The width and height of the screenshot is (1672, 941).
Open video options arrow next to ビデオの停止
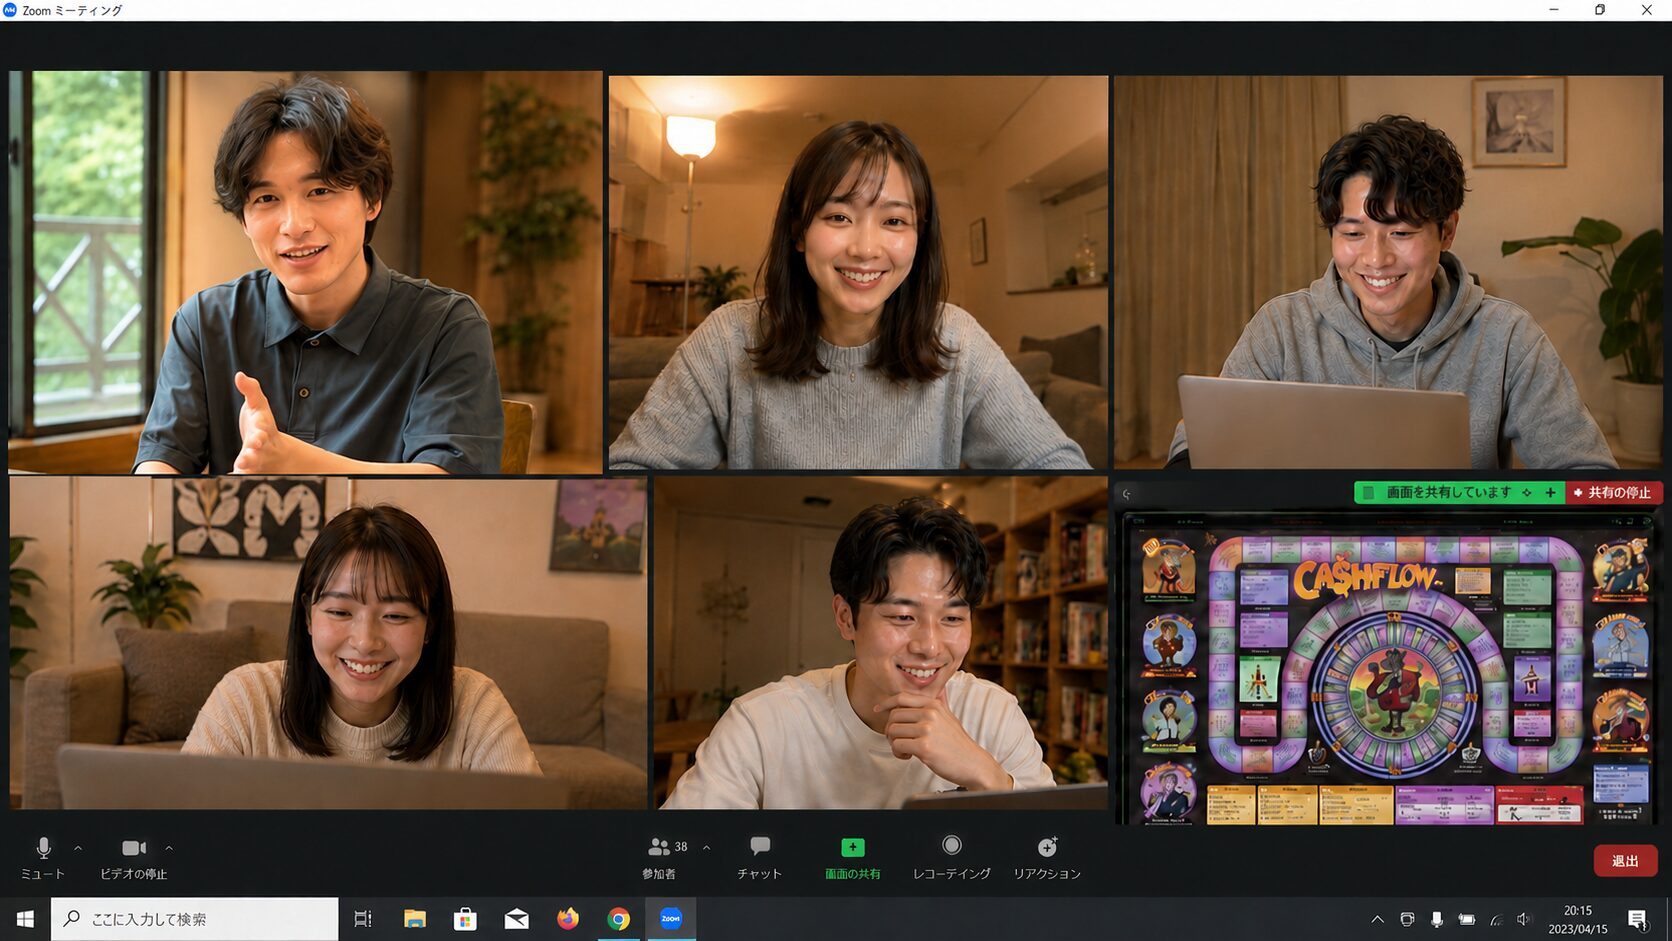169,848
